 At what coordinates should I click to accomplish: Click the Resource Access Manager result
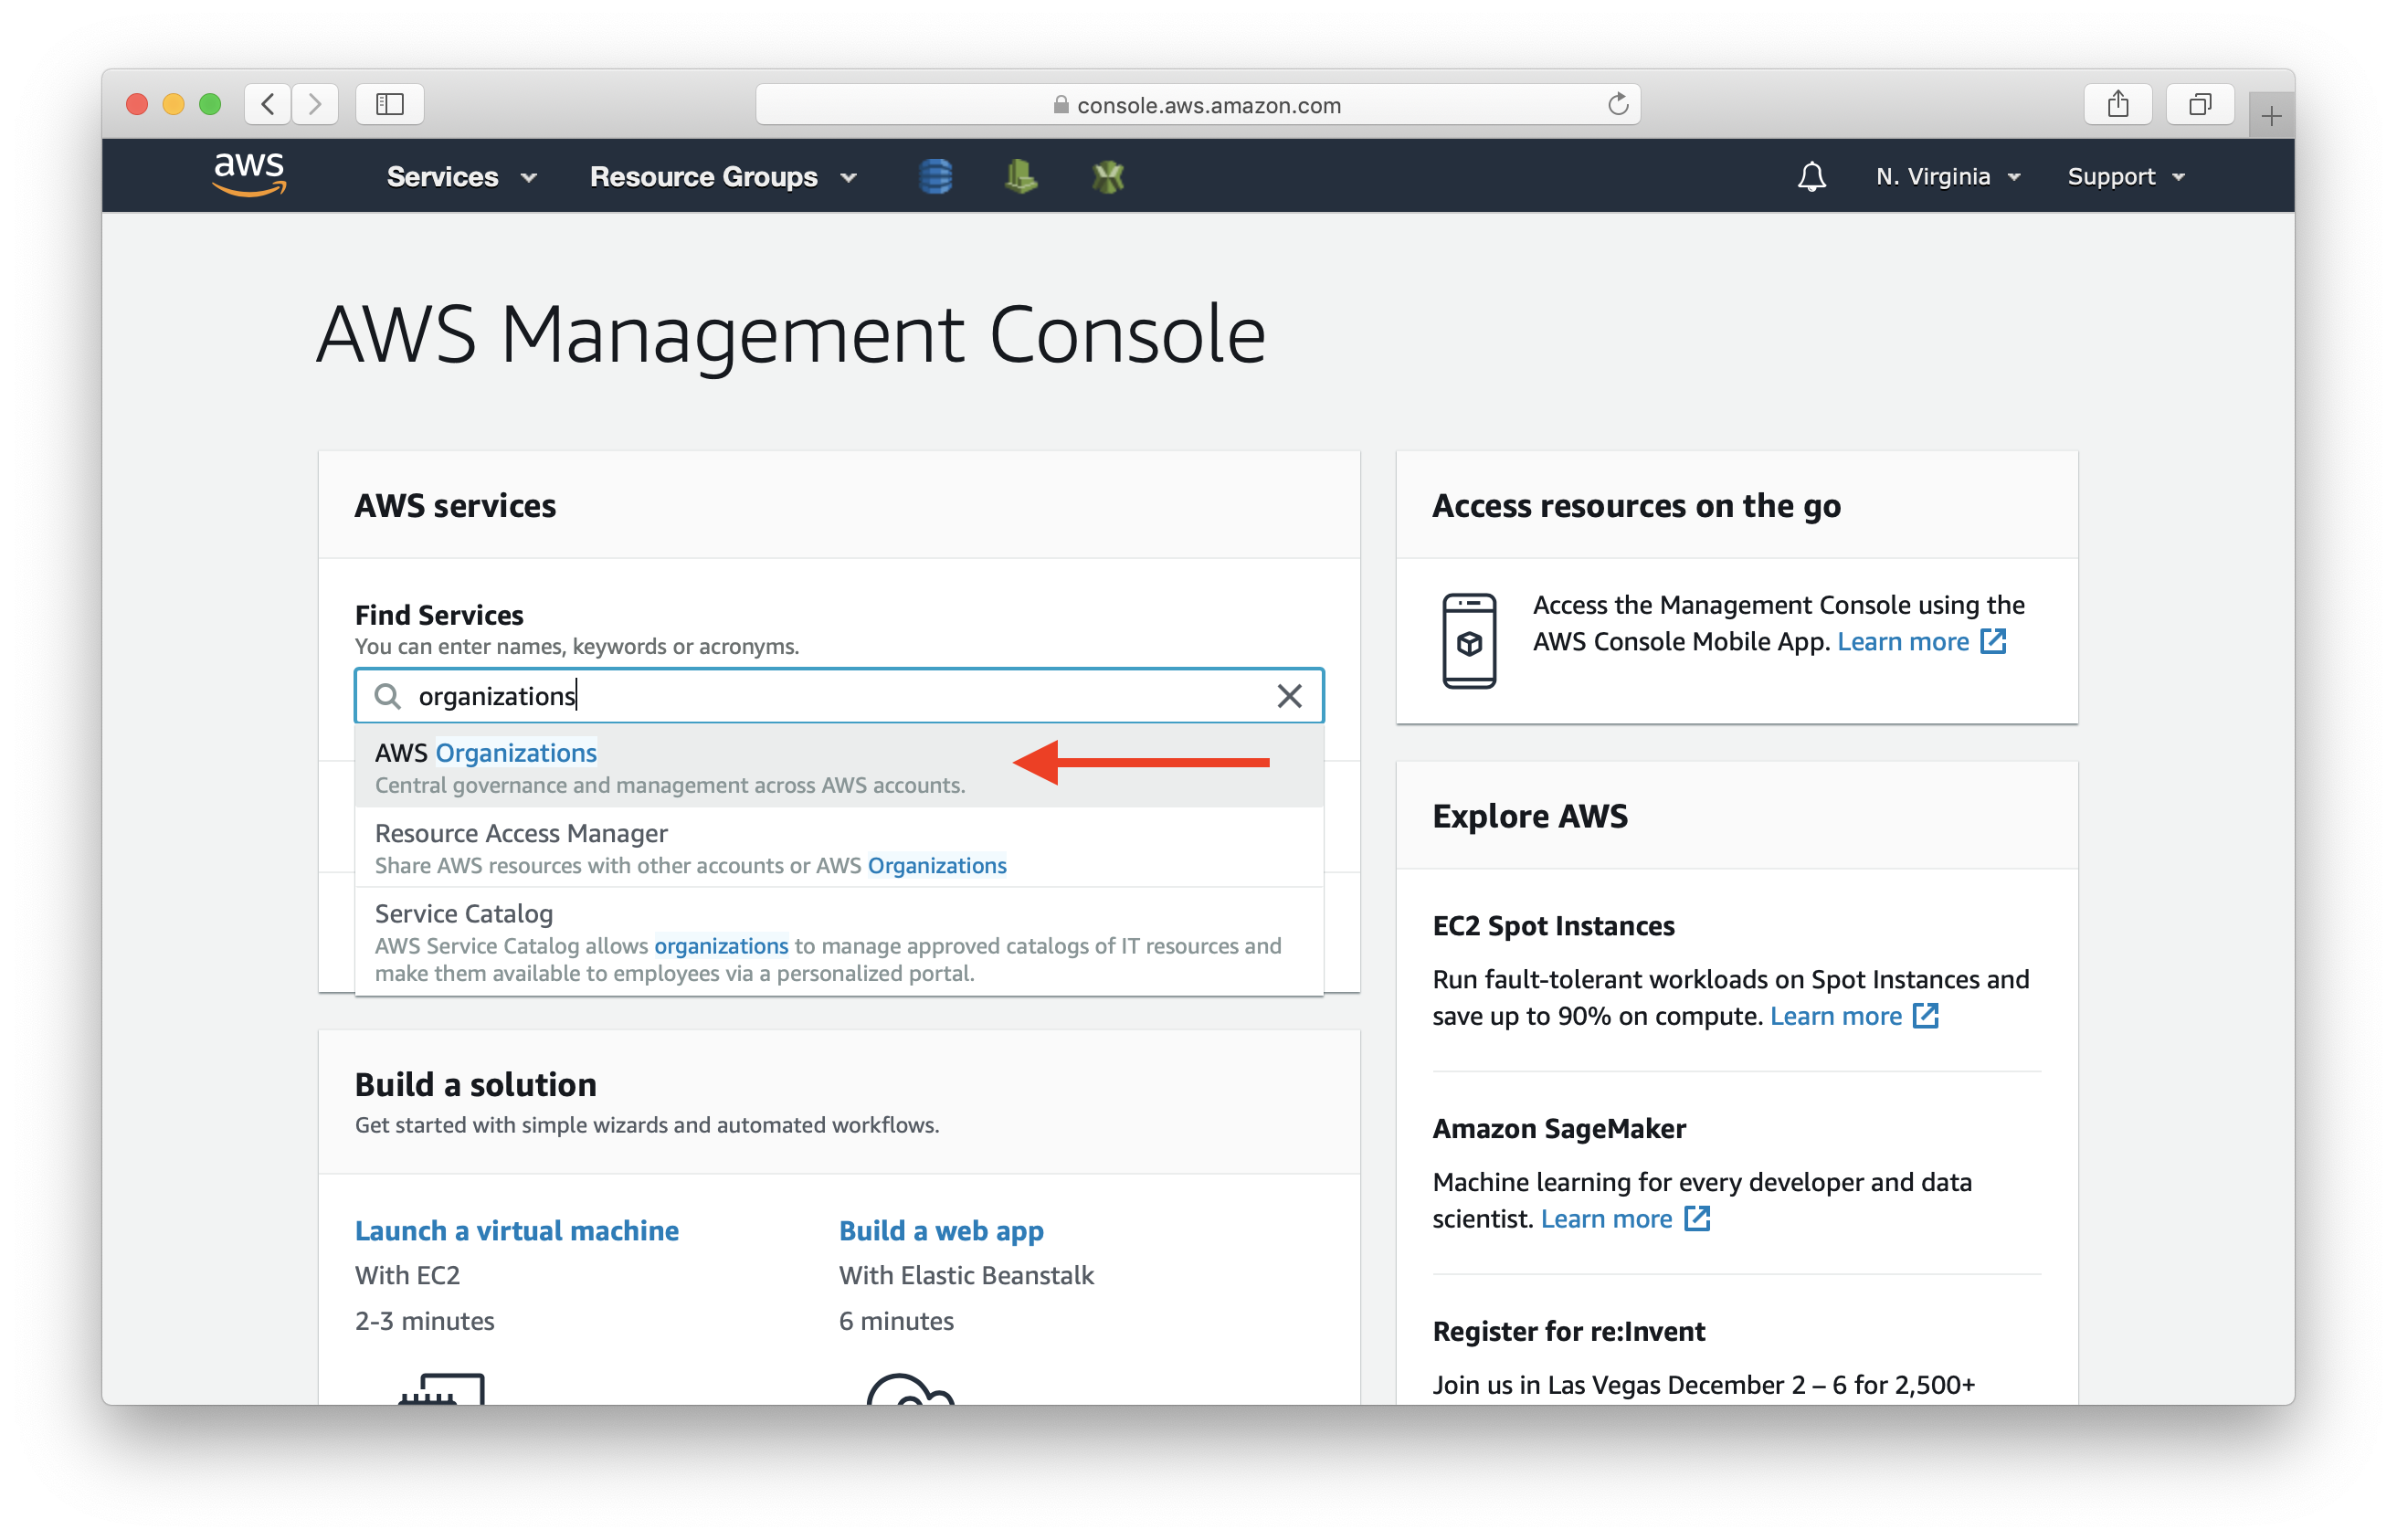[839, 847]
